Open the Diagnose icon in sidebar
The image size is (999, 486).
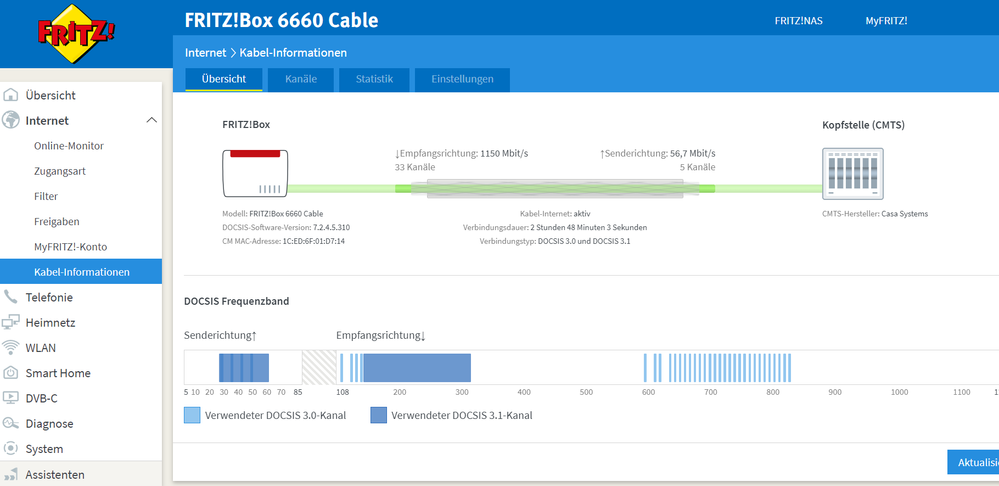pos(11,424)
